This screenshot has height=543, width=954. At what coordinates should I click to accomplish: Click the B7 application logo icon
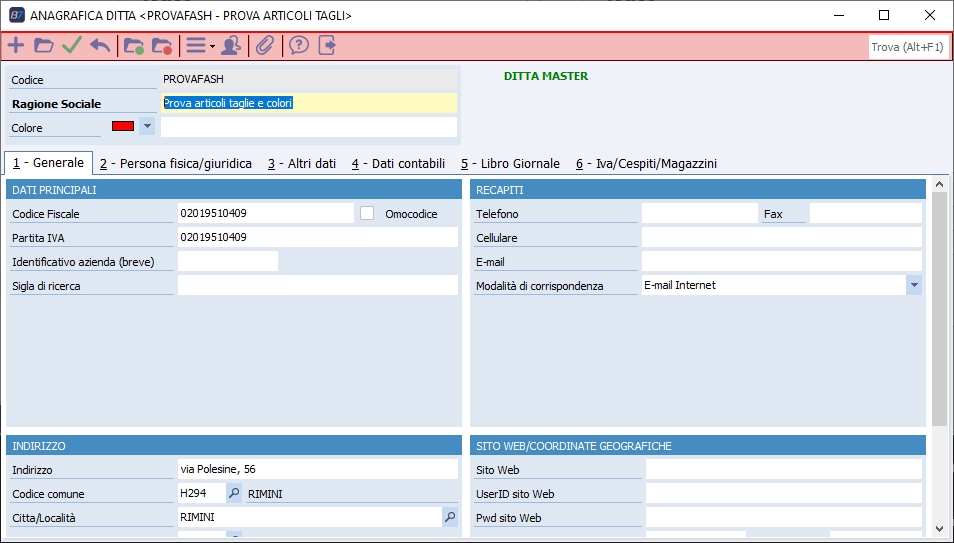(x=16, y=15)
